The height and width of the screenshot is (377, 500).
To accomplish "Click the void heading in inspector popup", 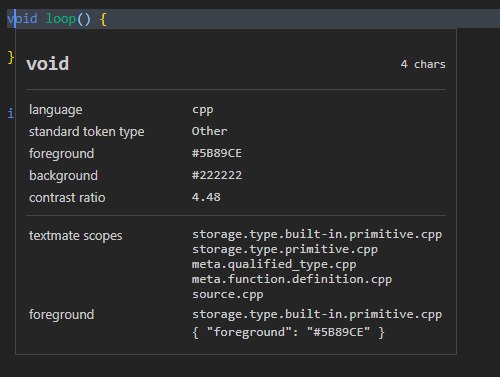I will (48, 63).
